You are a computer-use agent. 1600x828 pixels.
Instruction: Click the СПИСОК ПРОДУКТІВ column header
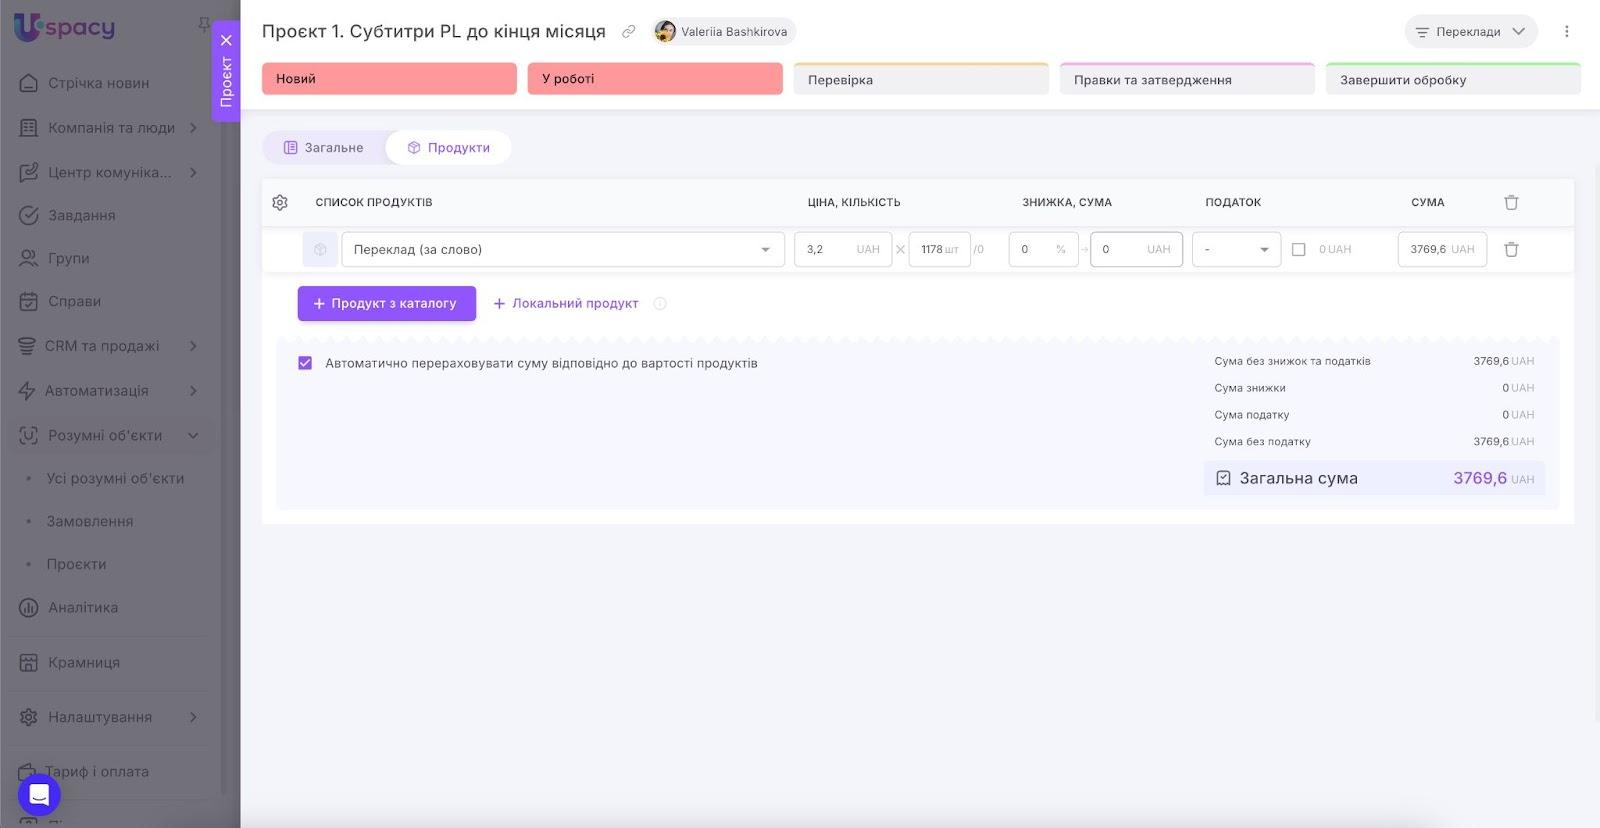[374, 202]
